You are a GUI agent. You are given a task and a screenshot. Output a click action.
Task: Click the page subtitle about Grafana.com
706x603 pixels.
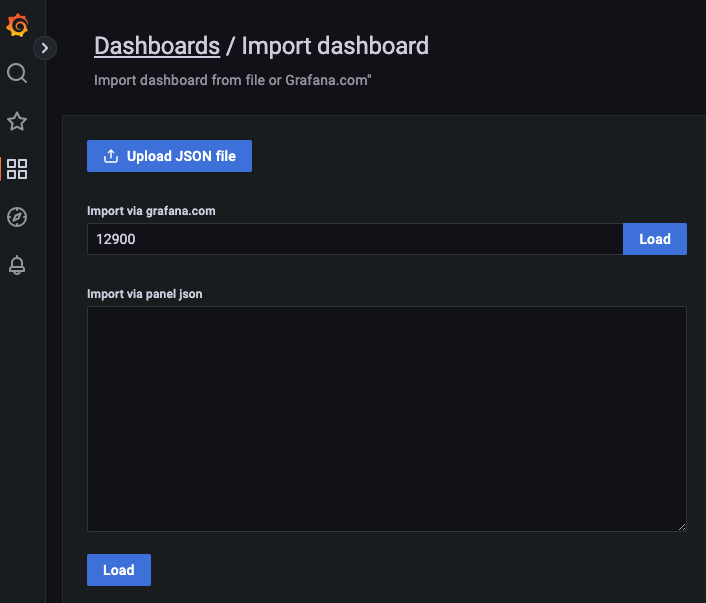[232, 80]
